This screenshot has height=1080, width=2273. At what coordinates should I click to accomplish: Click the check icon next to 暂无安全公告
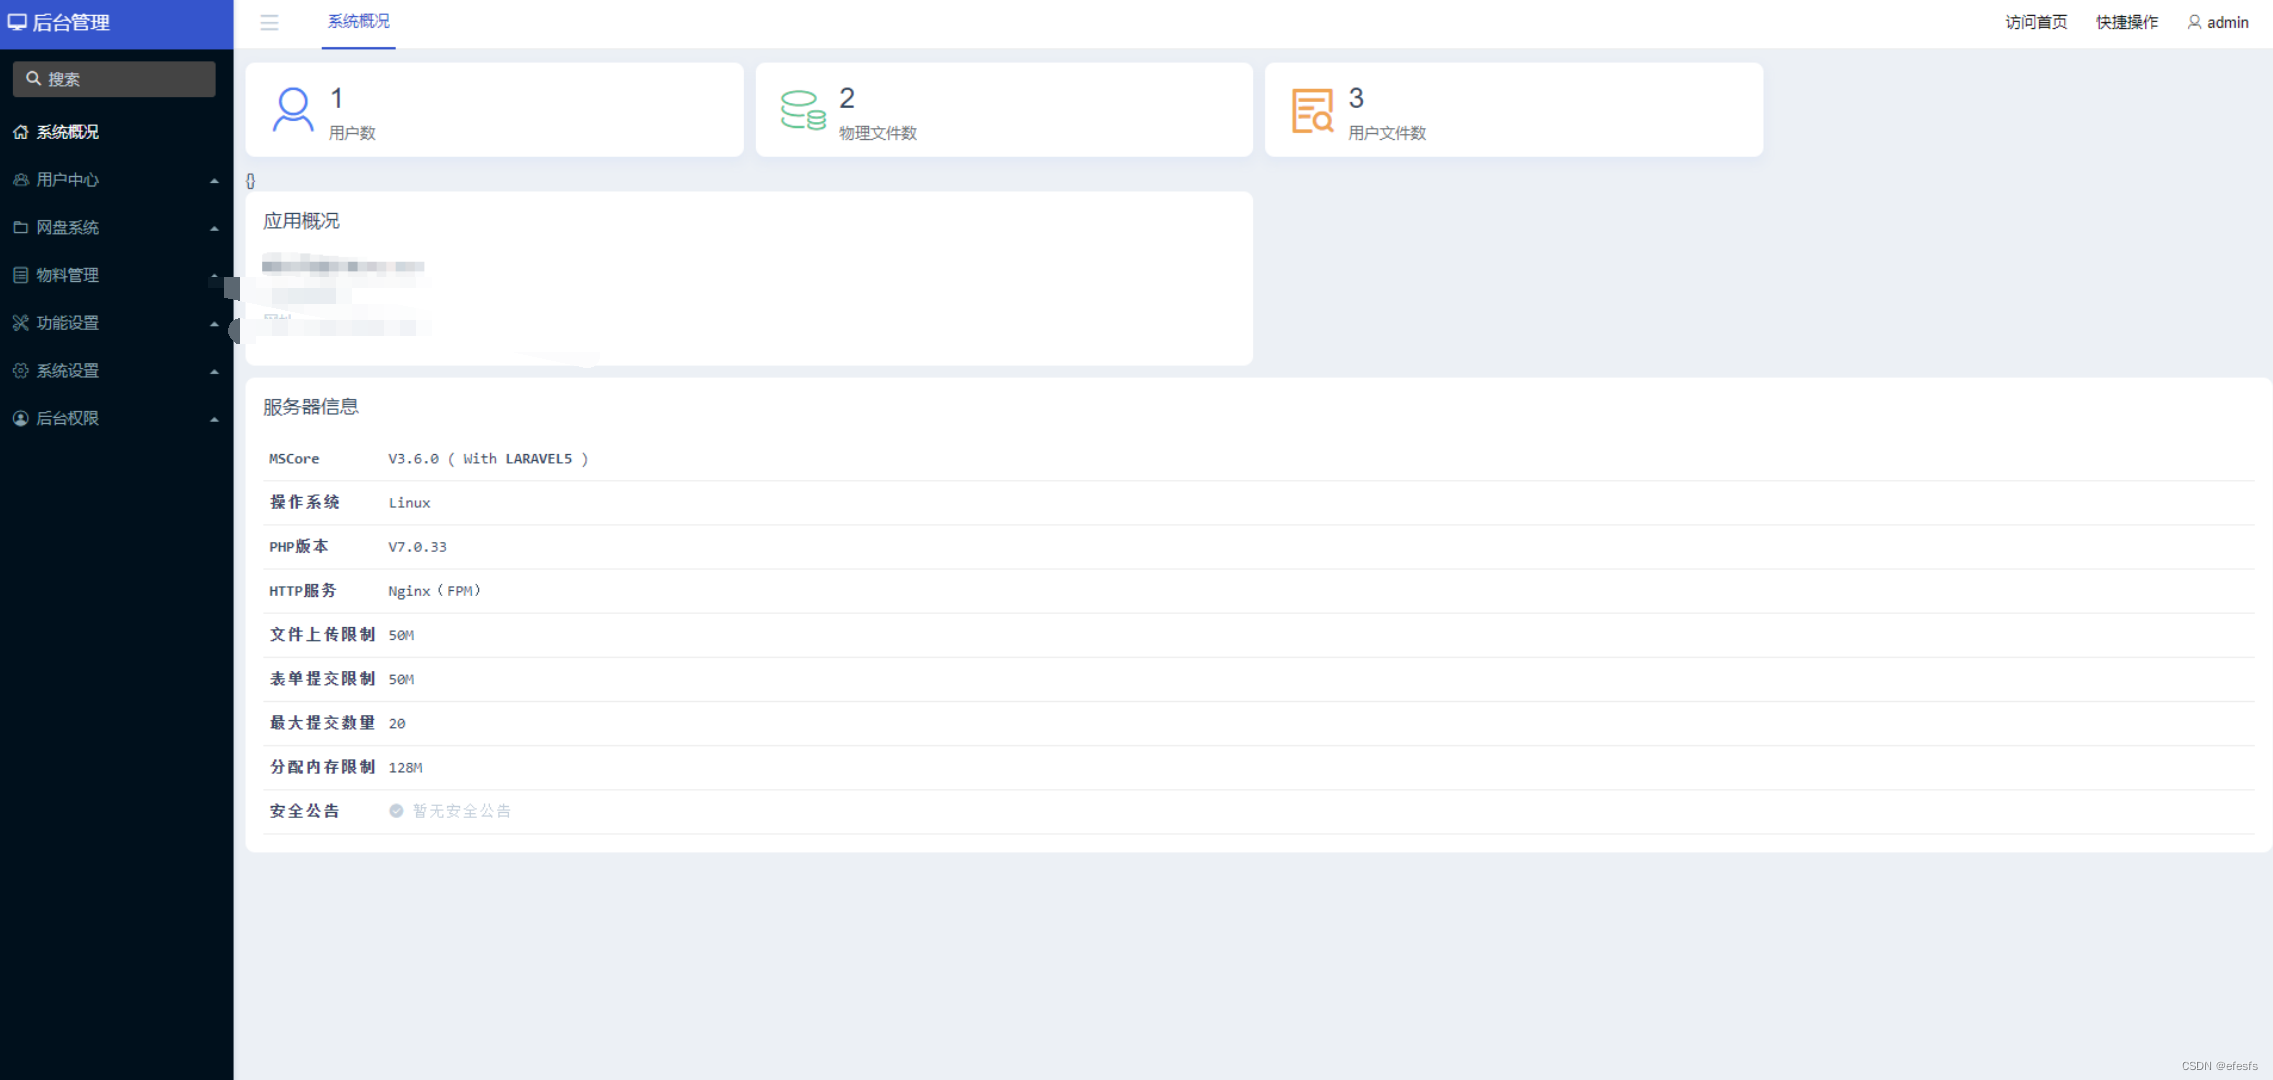(x=396, y=811)
